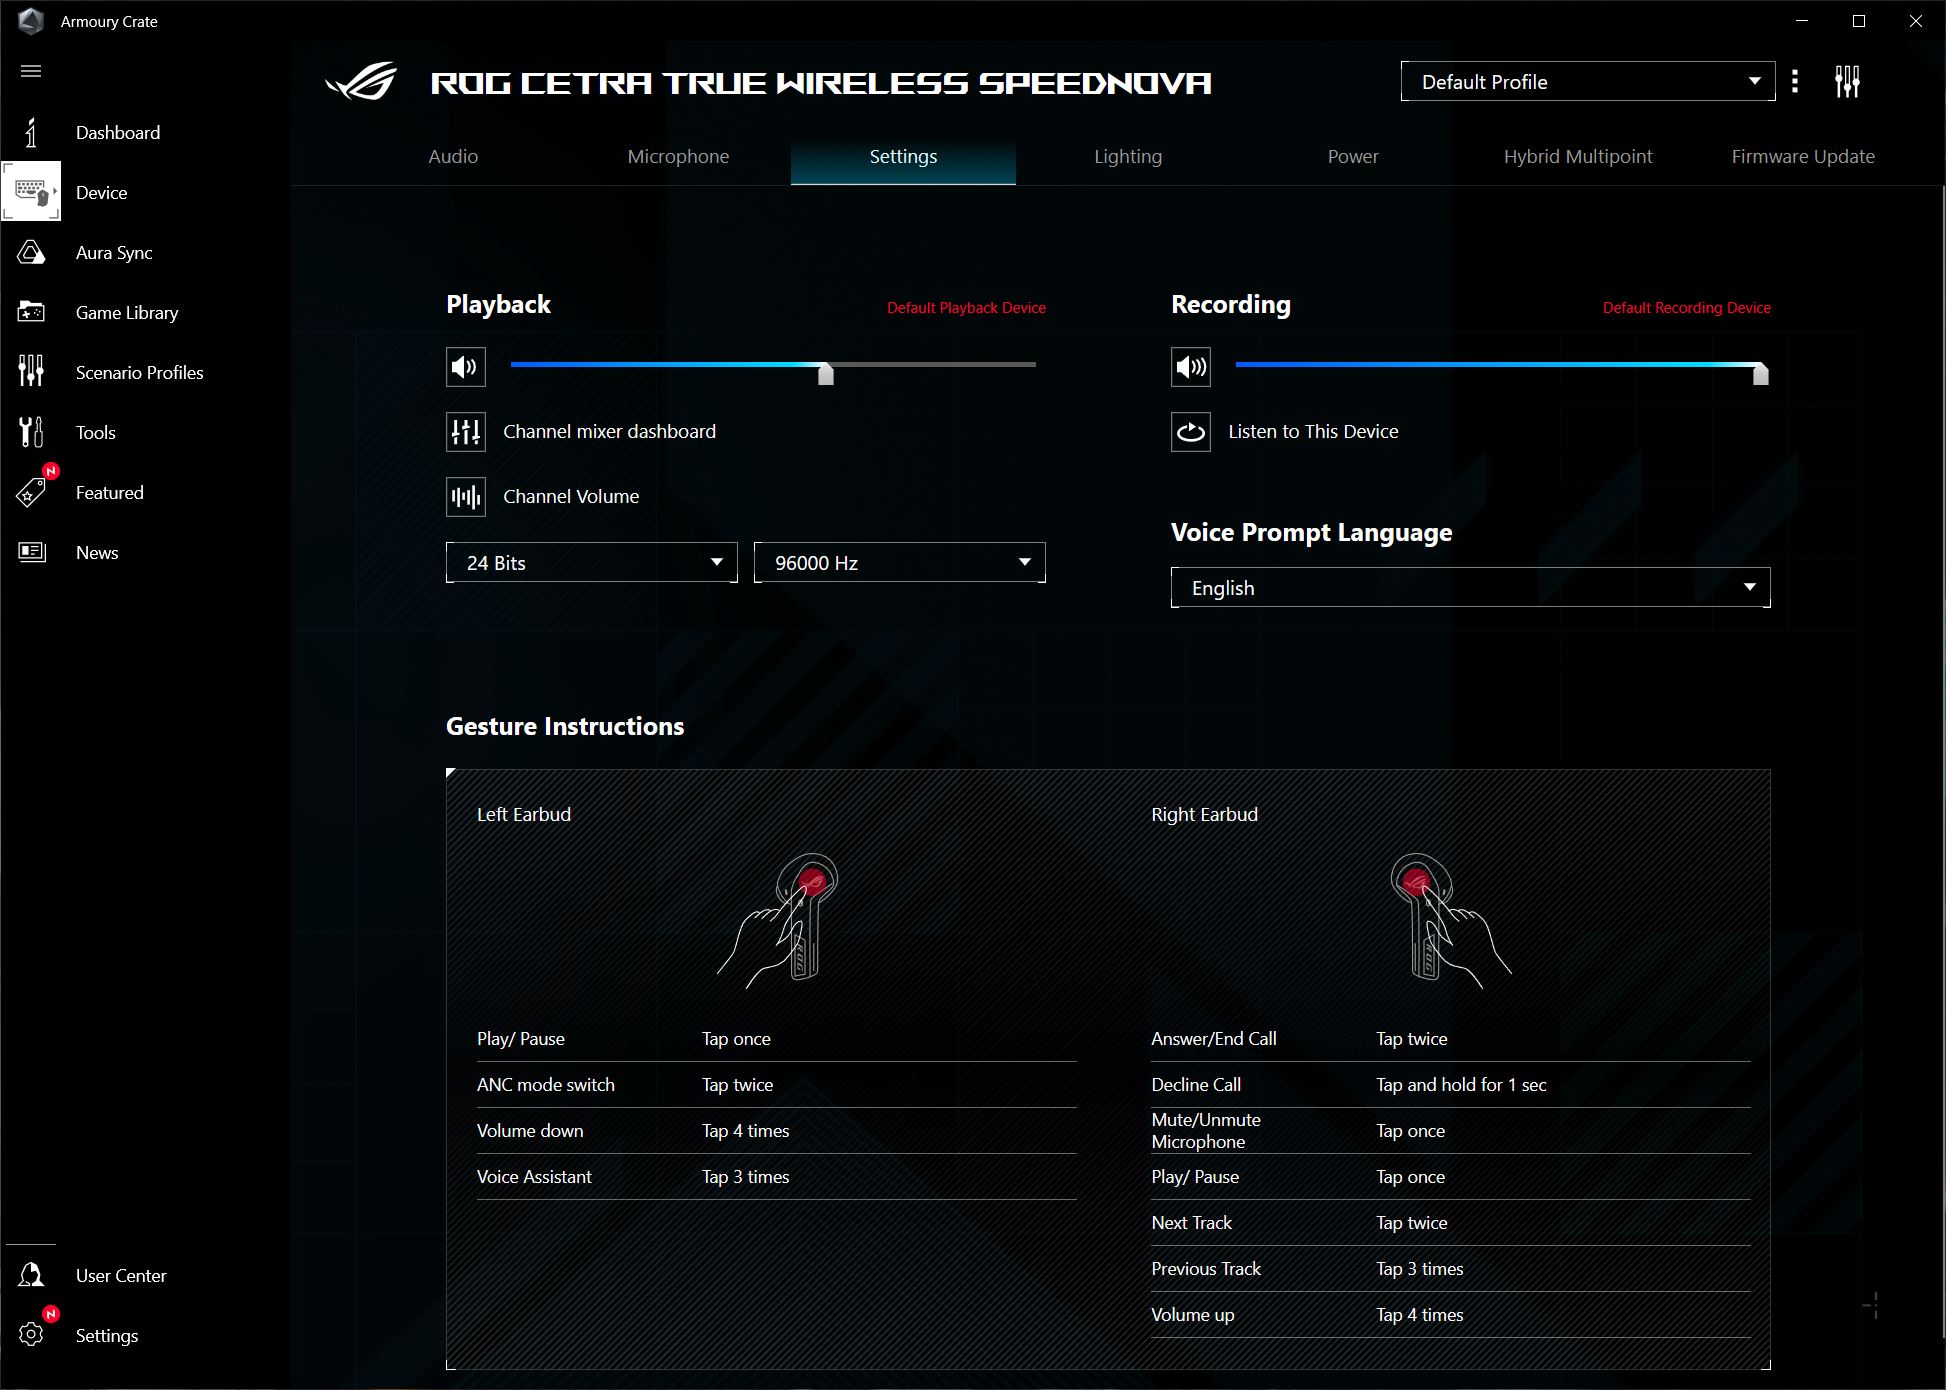This screenshot has width=1946, height=1390.
Task: Open the three-dot profile options menu
Action: (x=1795, y=81)
